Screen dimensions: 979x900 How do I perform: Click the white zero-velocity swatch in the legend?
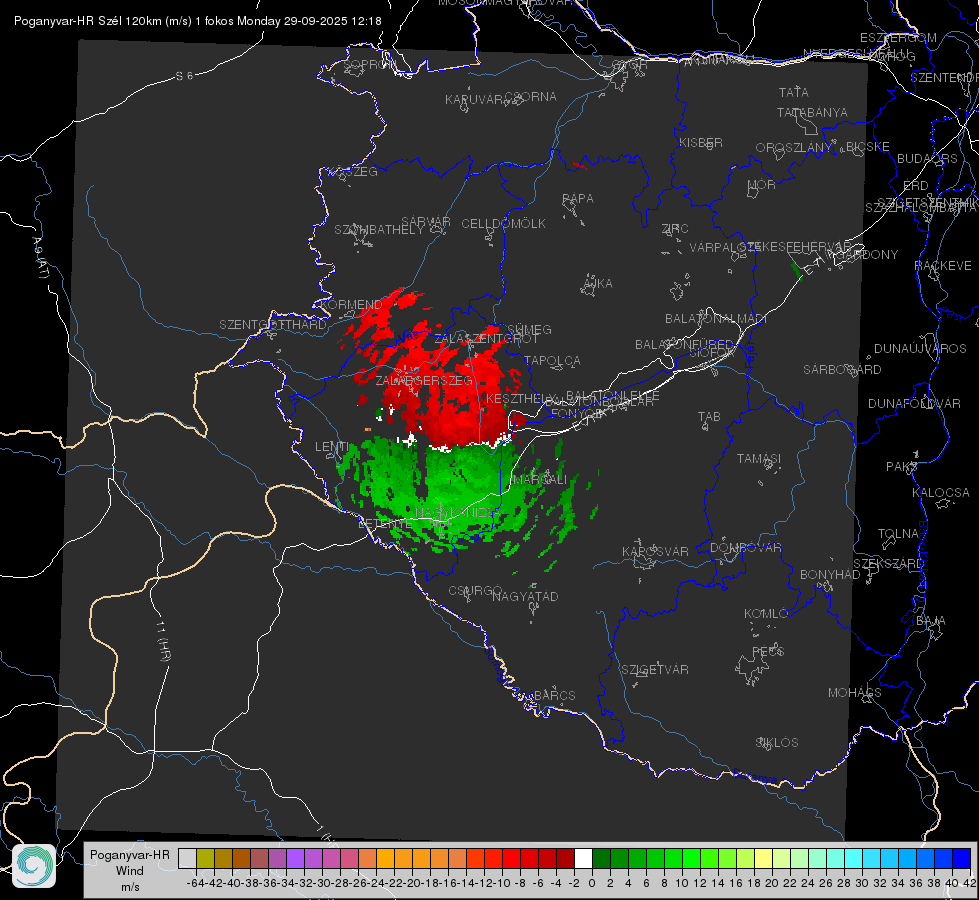pos(583,858)
